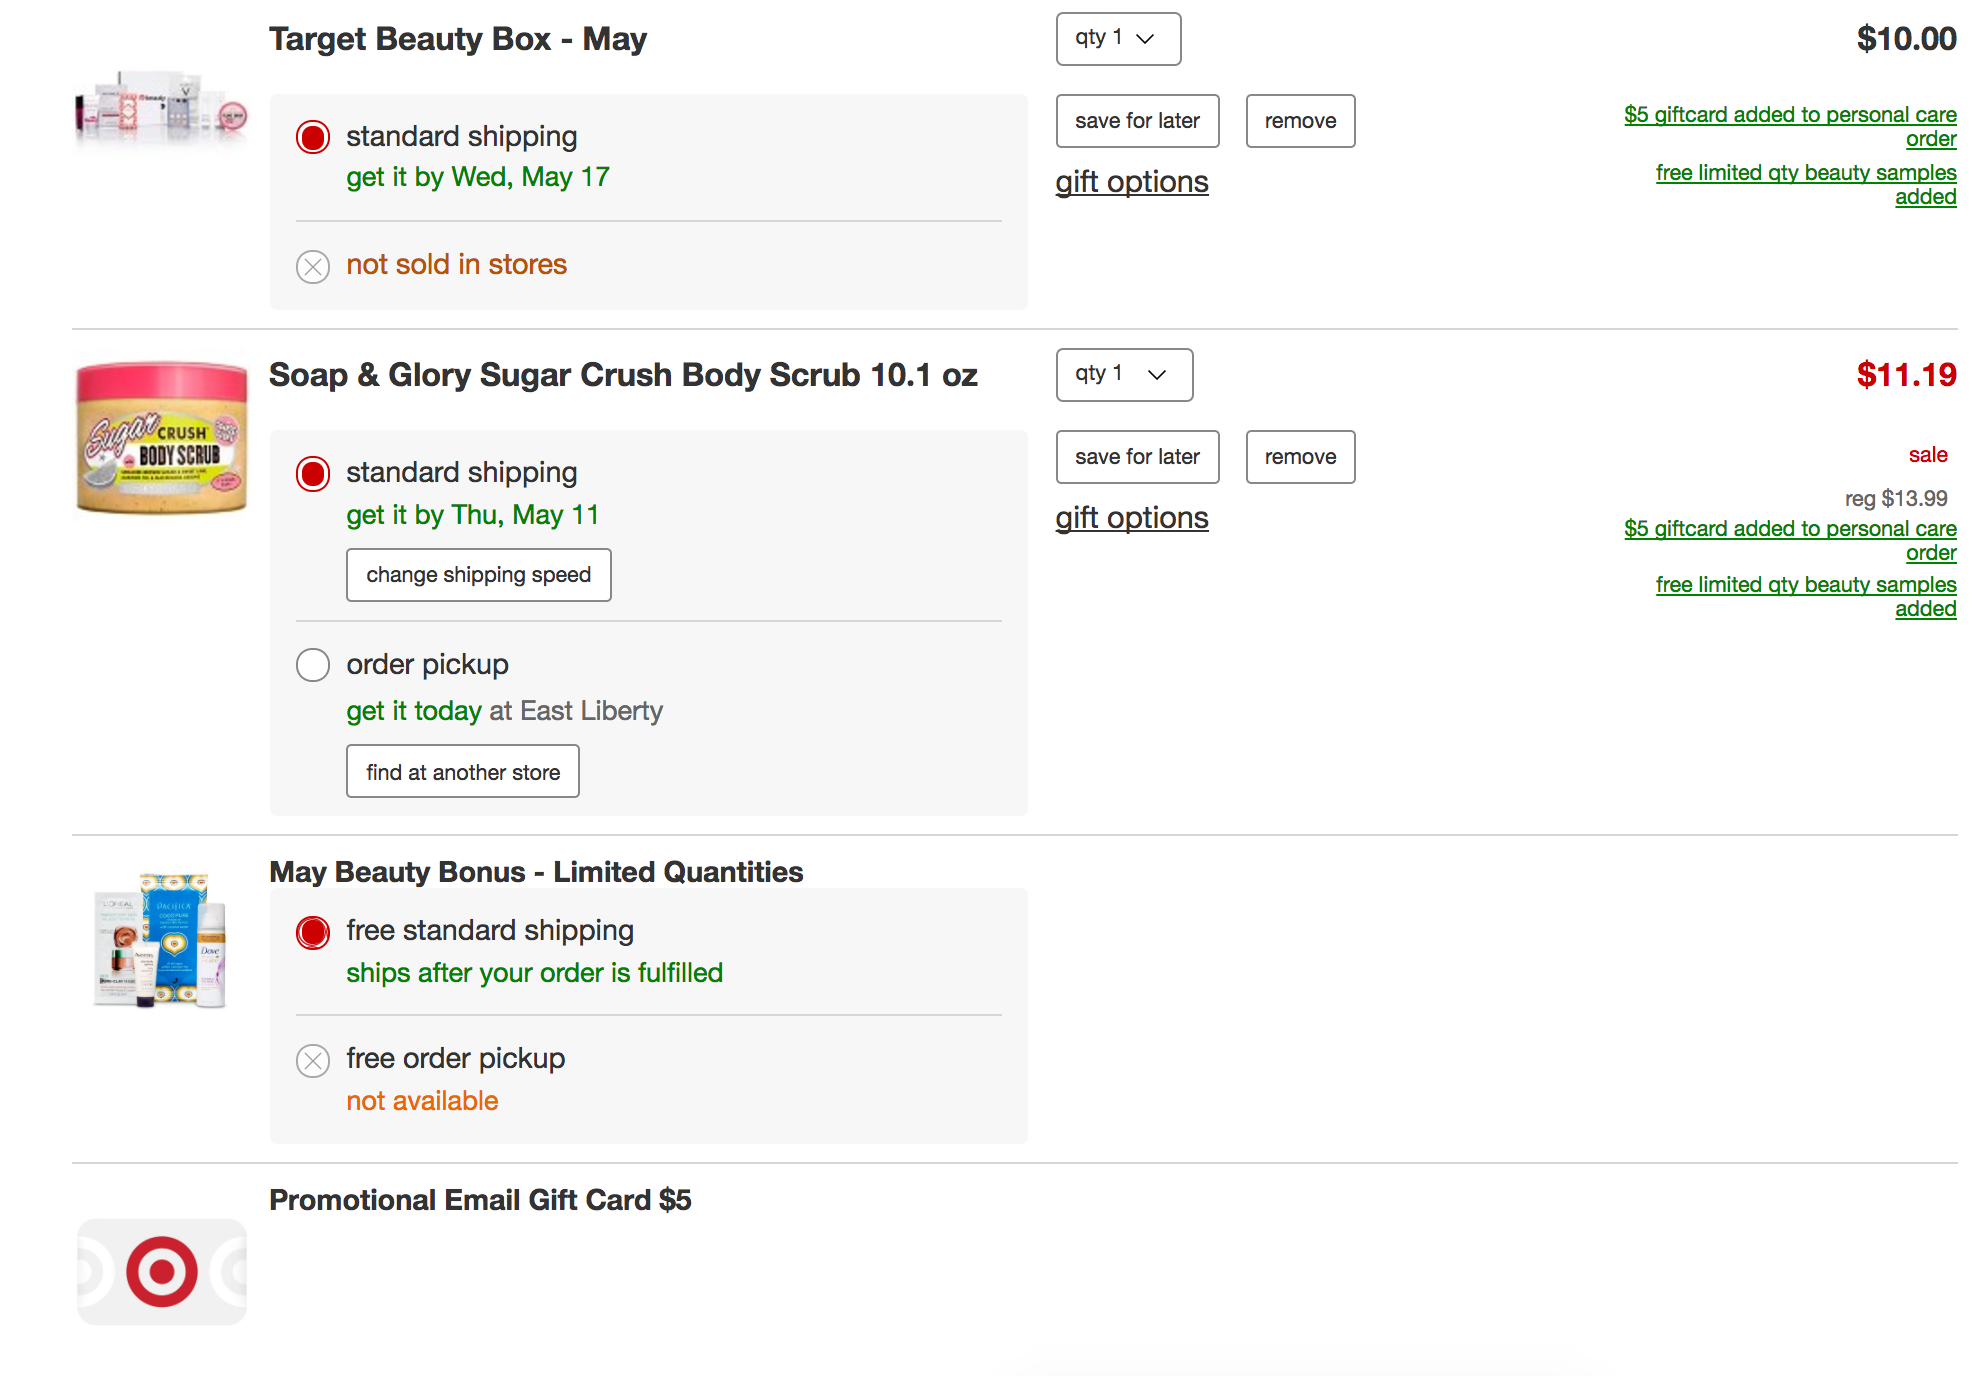The image size is (1976, 1376).
Task: Click 'reg $13.99' regular price text
Action: coord(1896,498)
